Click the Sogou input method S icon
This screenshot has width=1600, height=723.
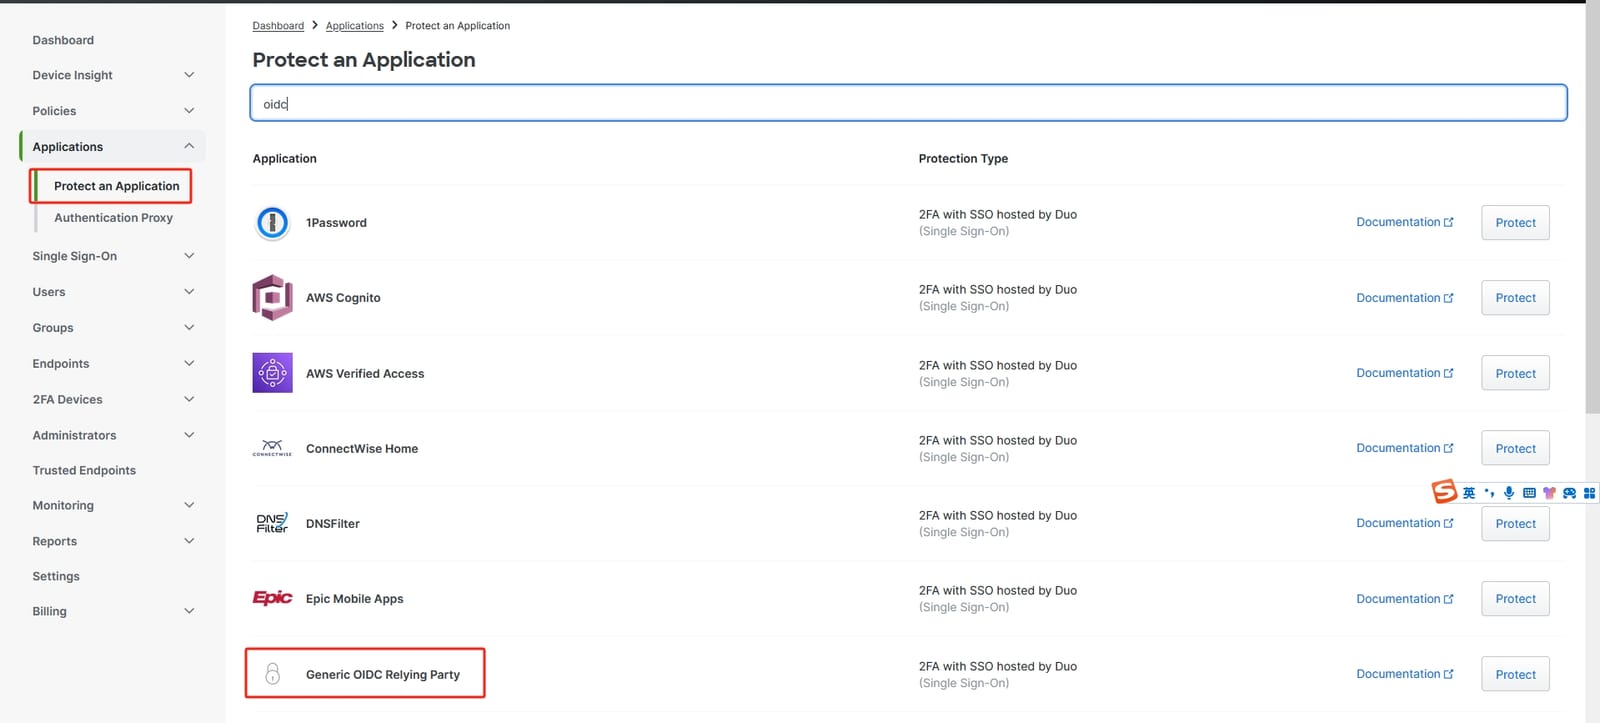[x=1444, y=491]
